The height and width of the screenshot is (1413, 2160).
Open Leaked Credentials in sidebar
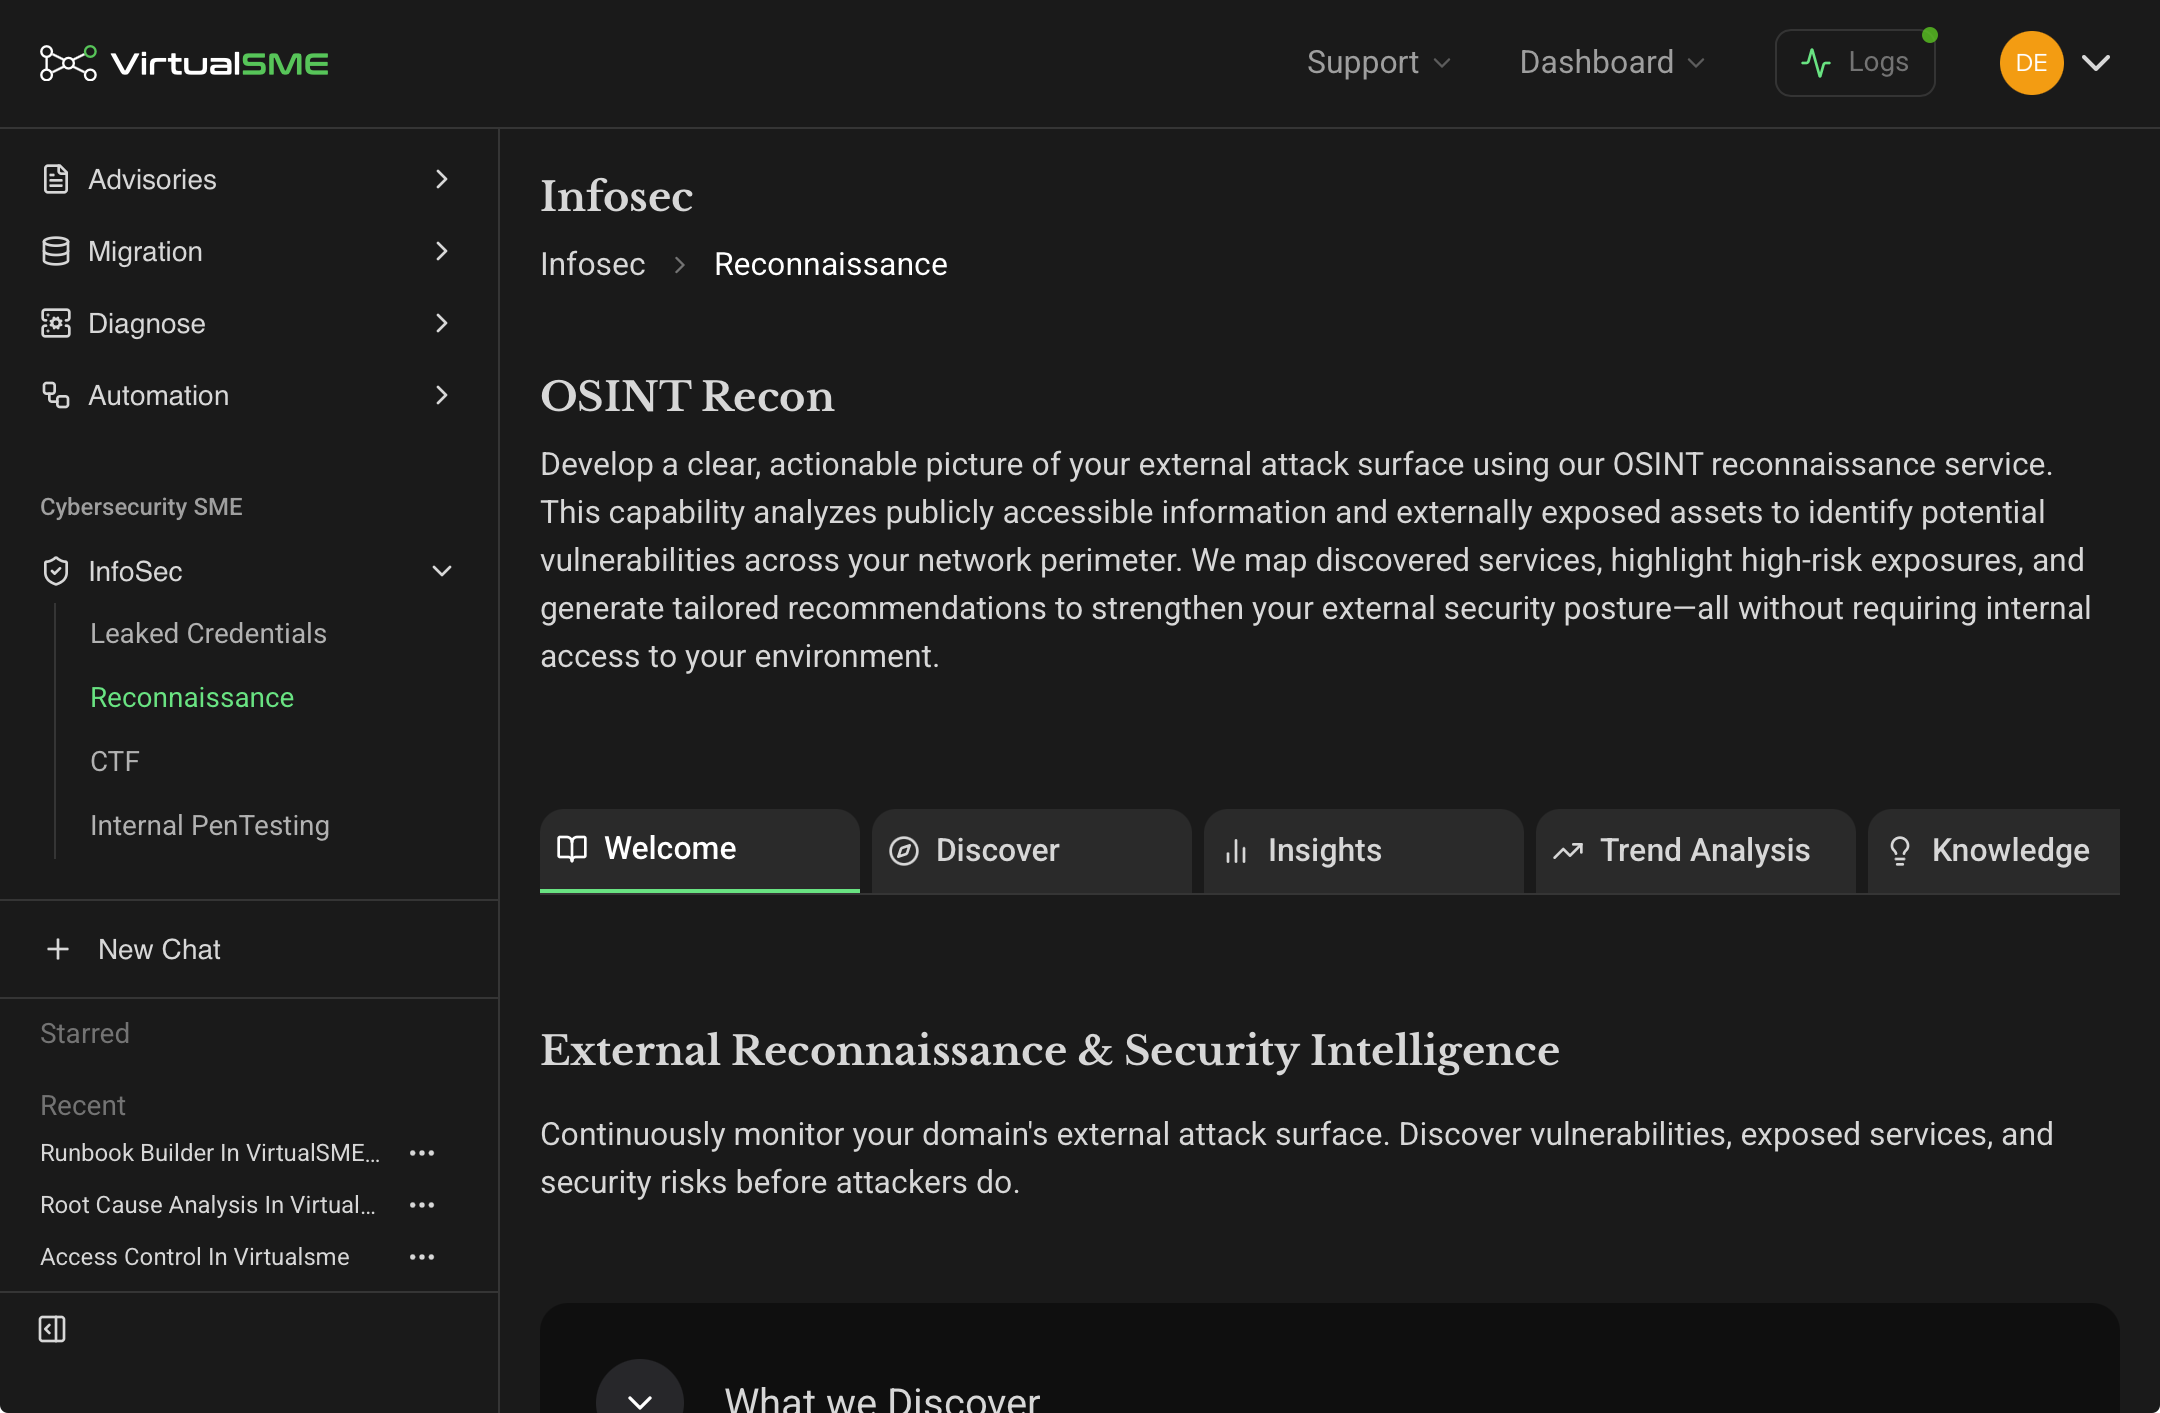pos(208,633)
